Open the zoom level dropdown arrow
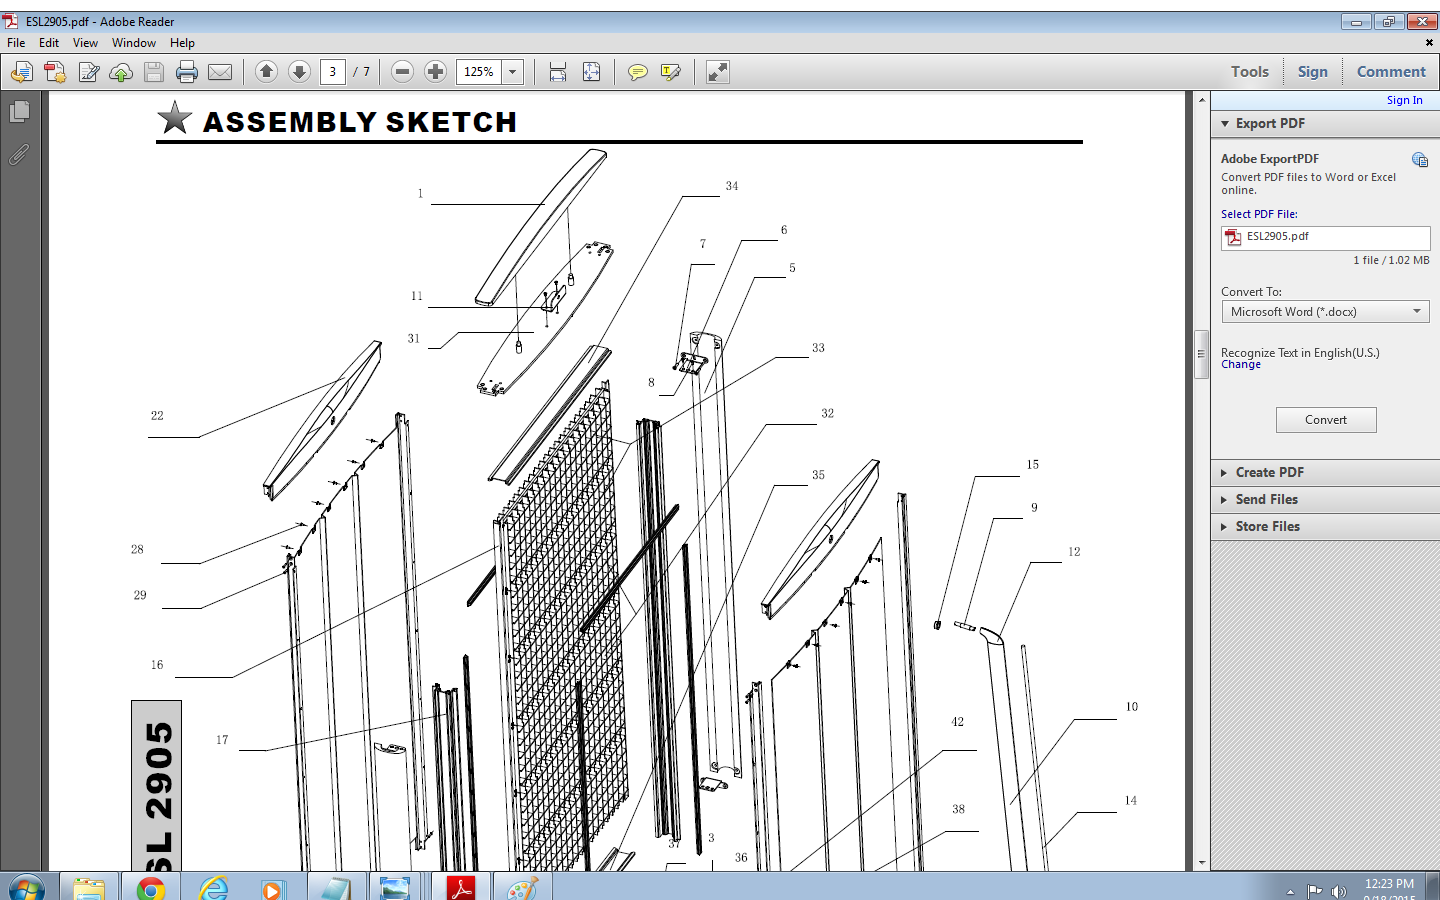The height and width of the screenshot is (900, 1440). coord(513,72)
